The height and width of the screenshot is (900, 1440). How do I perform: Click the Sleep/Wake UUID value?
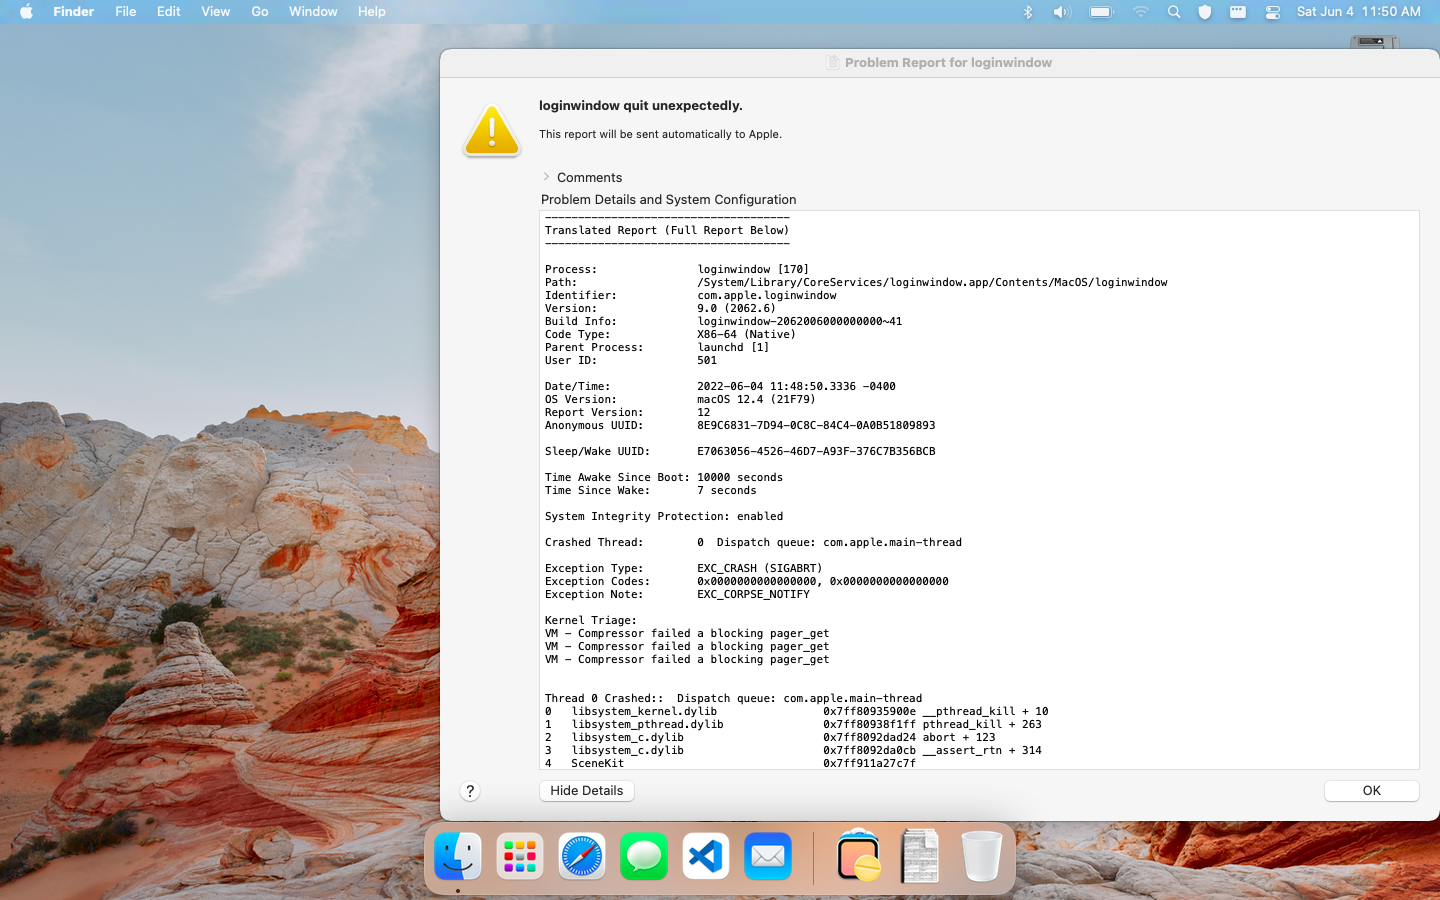(817, 452)
